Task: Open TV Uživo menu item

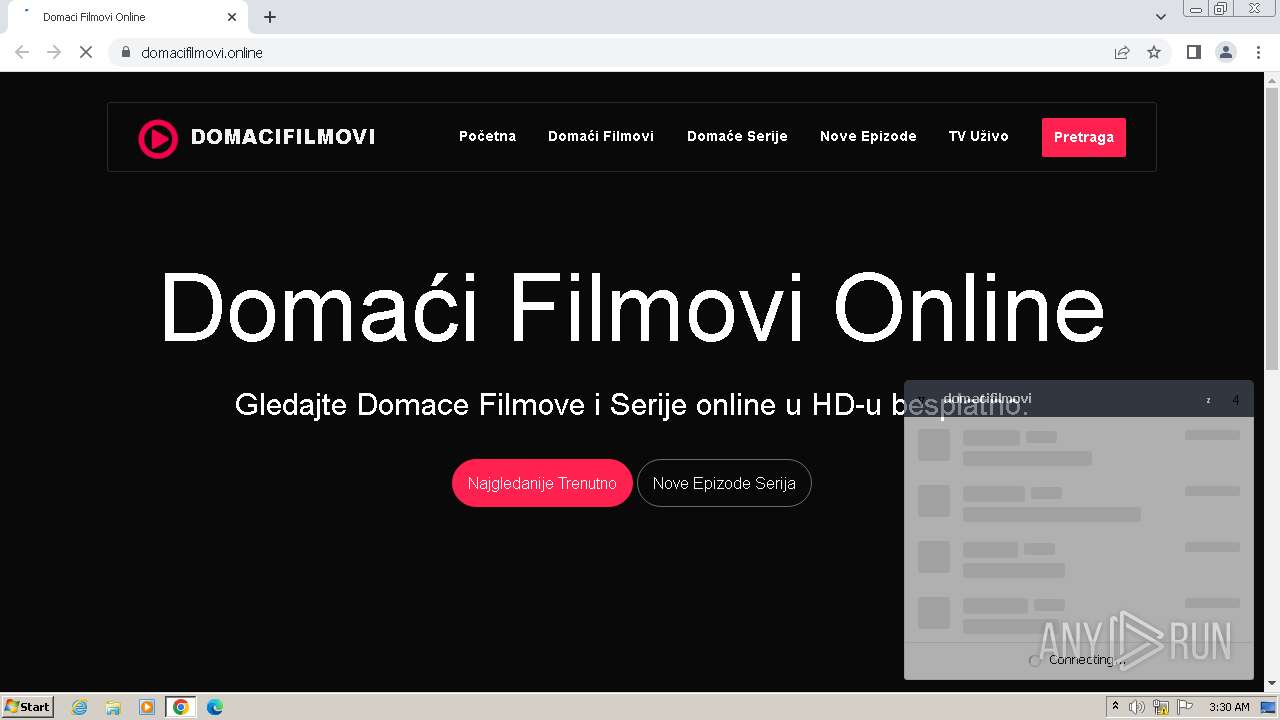Action: [x=978, y=136]
